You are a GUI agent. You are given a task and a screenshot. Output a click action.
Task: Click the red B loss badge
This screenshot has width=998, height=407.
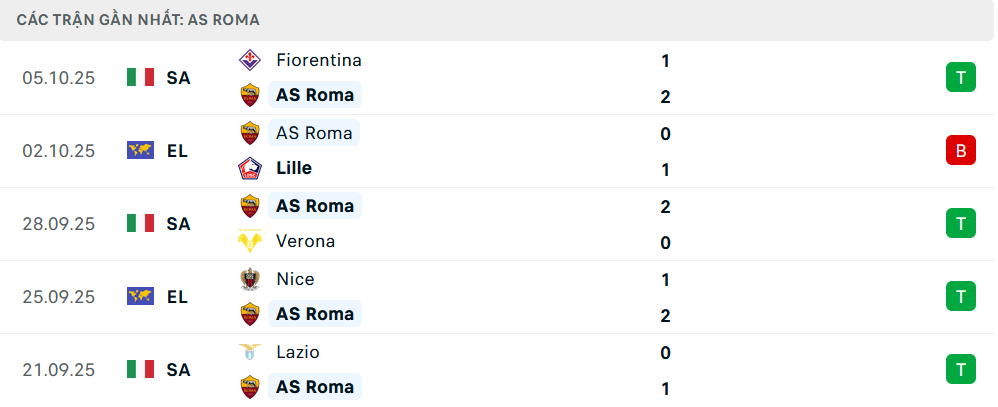[x=960, y=151]
